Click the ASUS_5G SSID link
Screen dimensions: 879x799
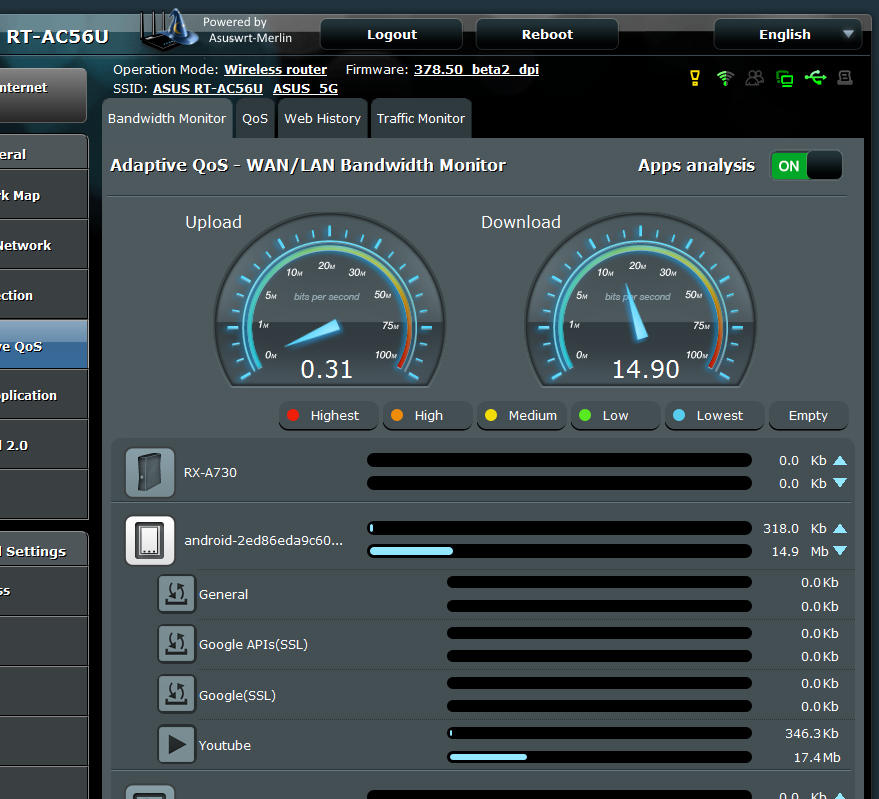point(305,89)
